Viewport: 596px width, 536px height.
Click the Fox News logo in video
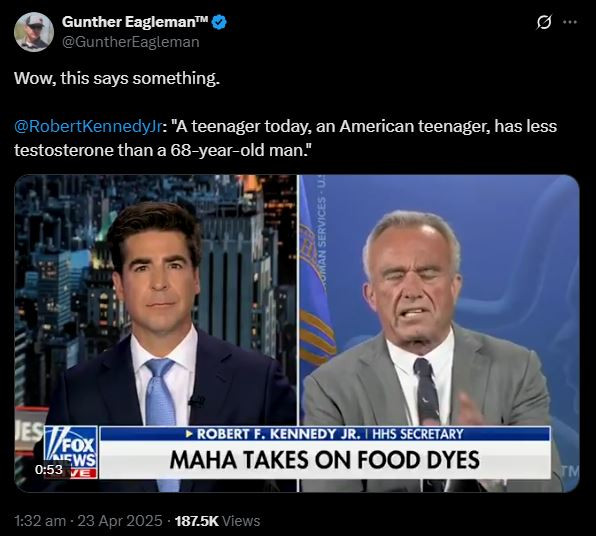tap(71, 449)
